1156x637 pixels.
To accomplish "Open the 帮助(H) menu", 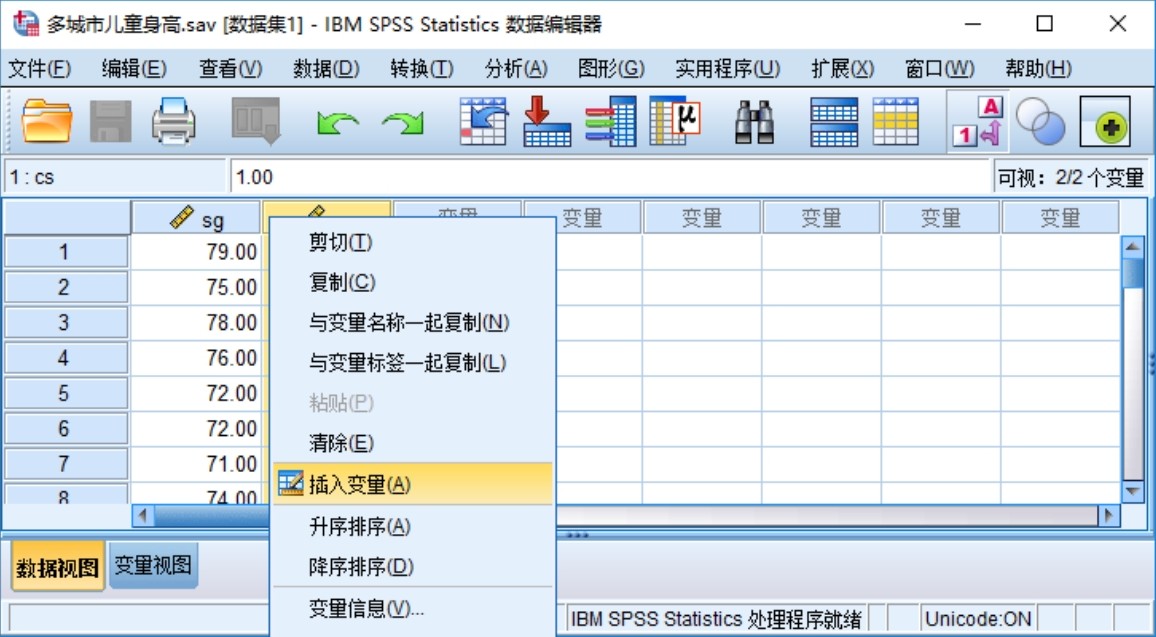I will [1038, 69].
